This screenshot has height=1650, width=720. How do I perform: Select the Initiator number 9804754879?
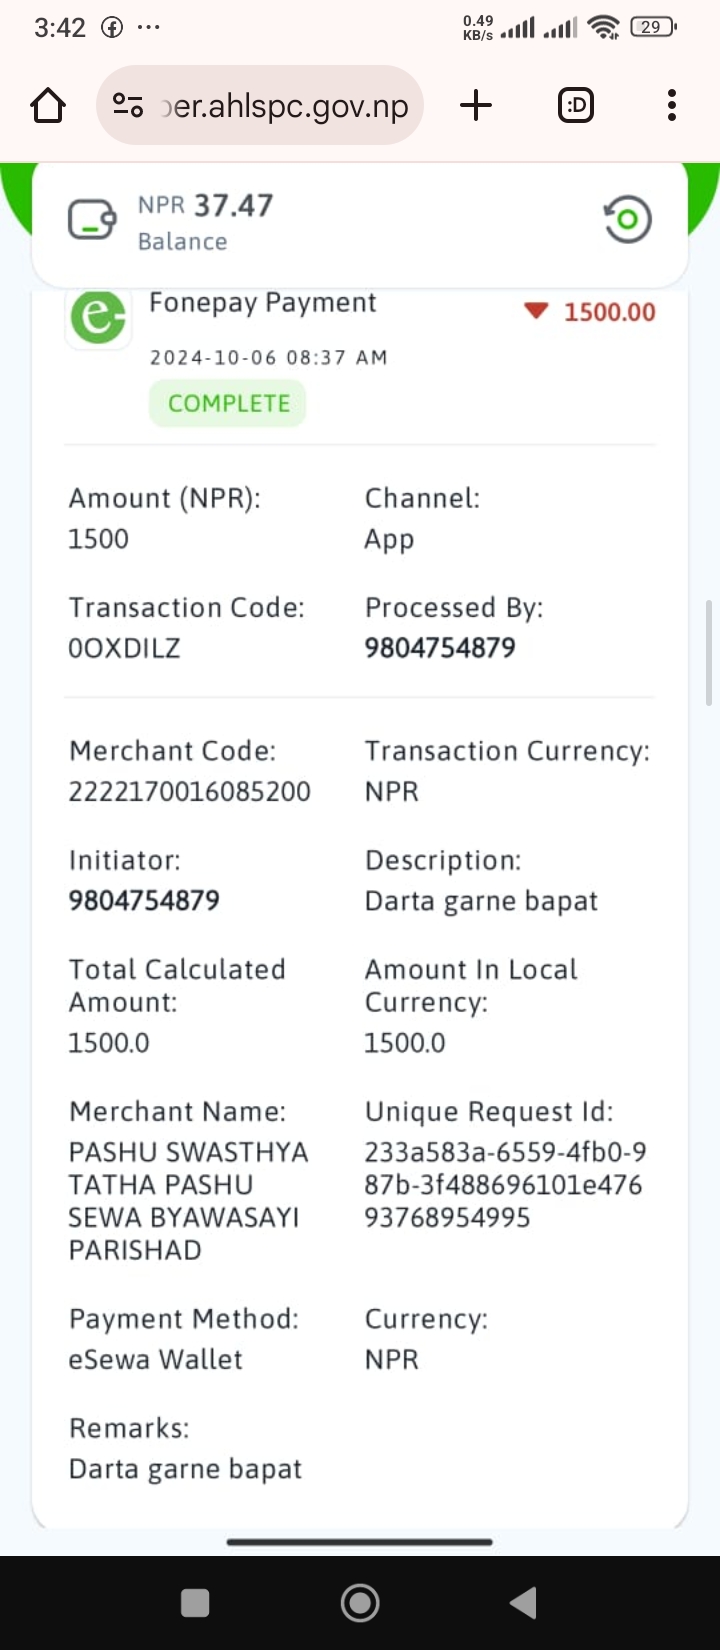click(x=144, y=901)
